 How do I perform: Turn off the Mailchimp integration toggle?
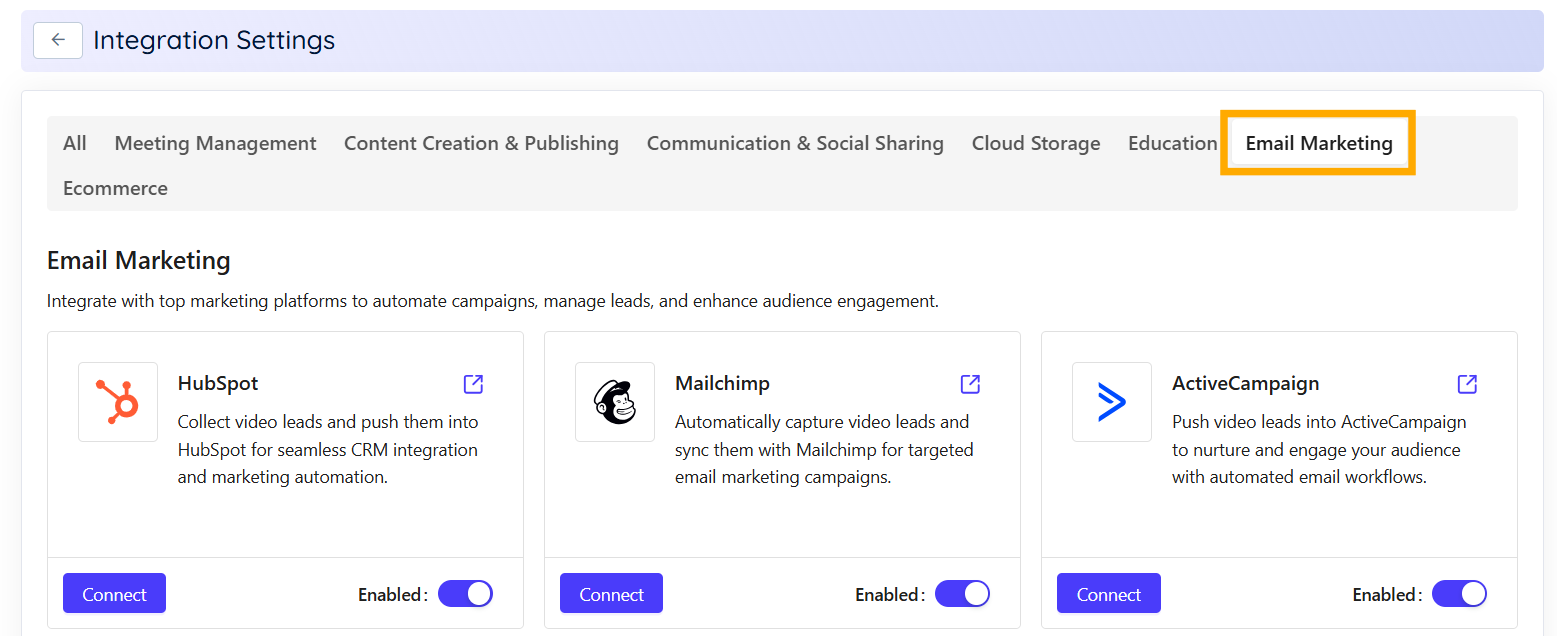coord(962,593)
